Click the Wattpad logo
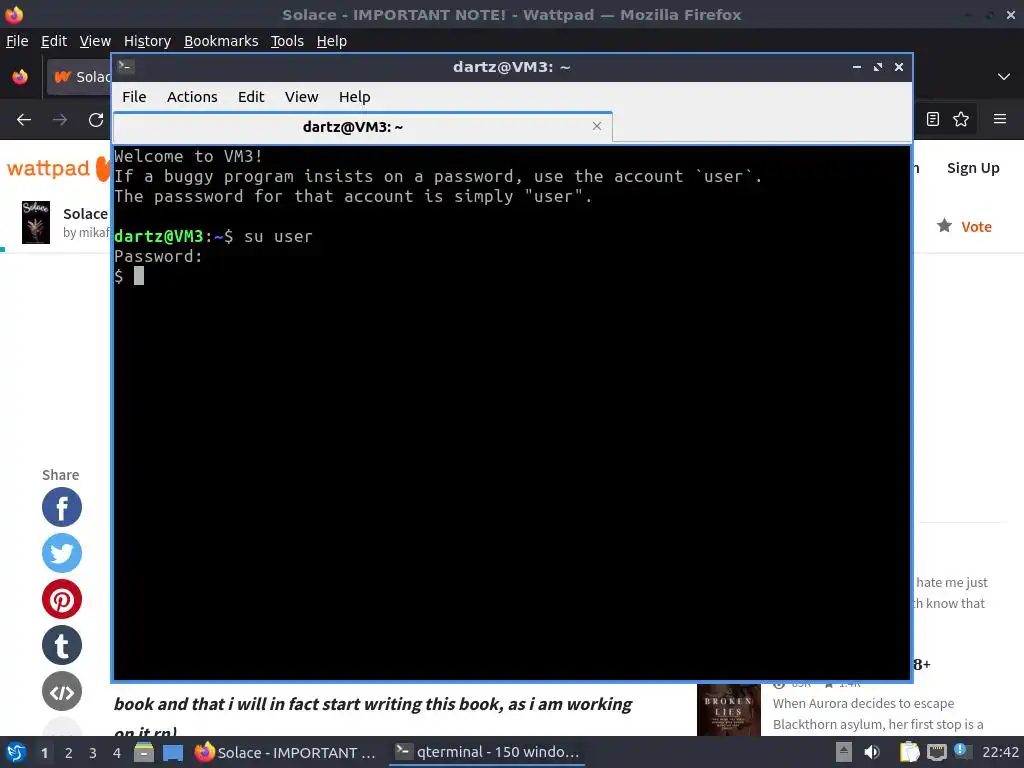This screenshot has width=1024, height=768. tap(57, 168)
